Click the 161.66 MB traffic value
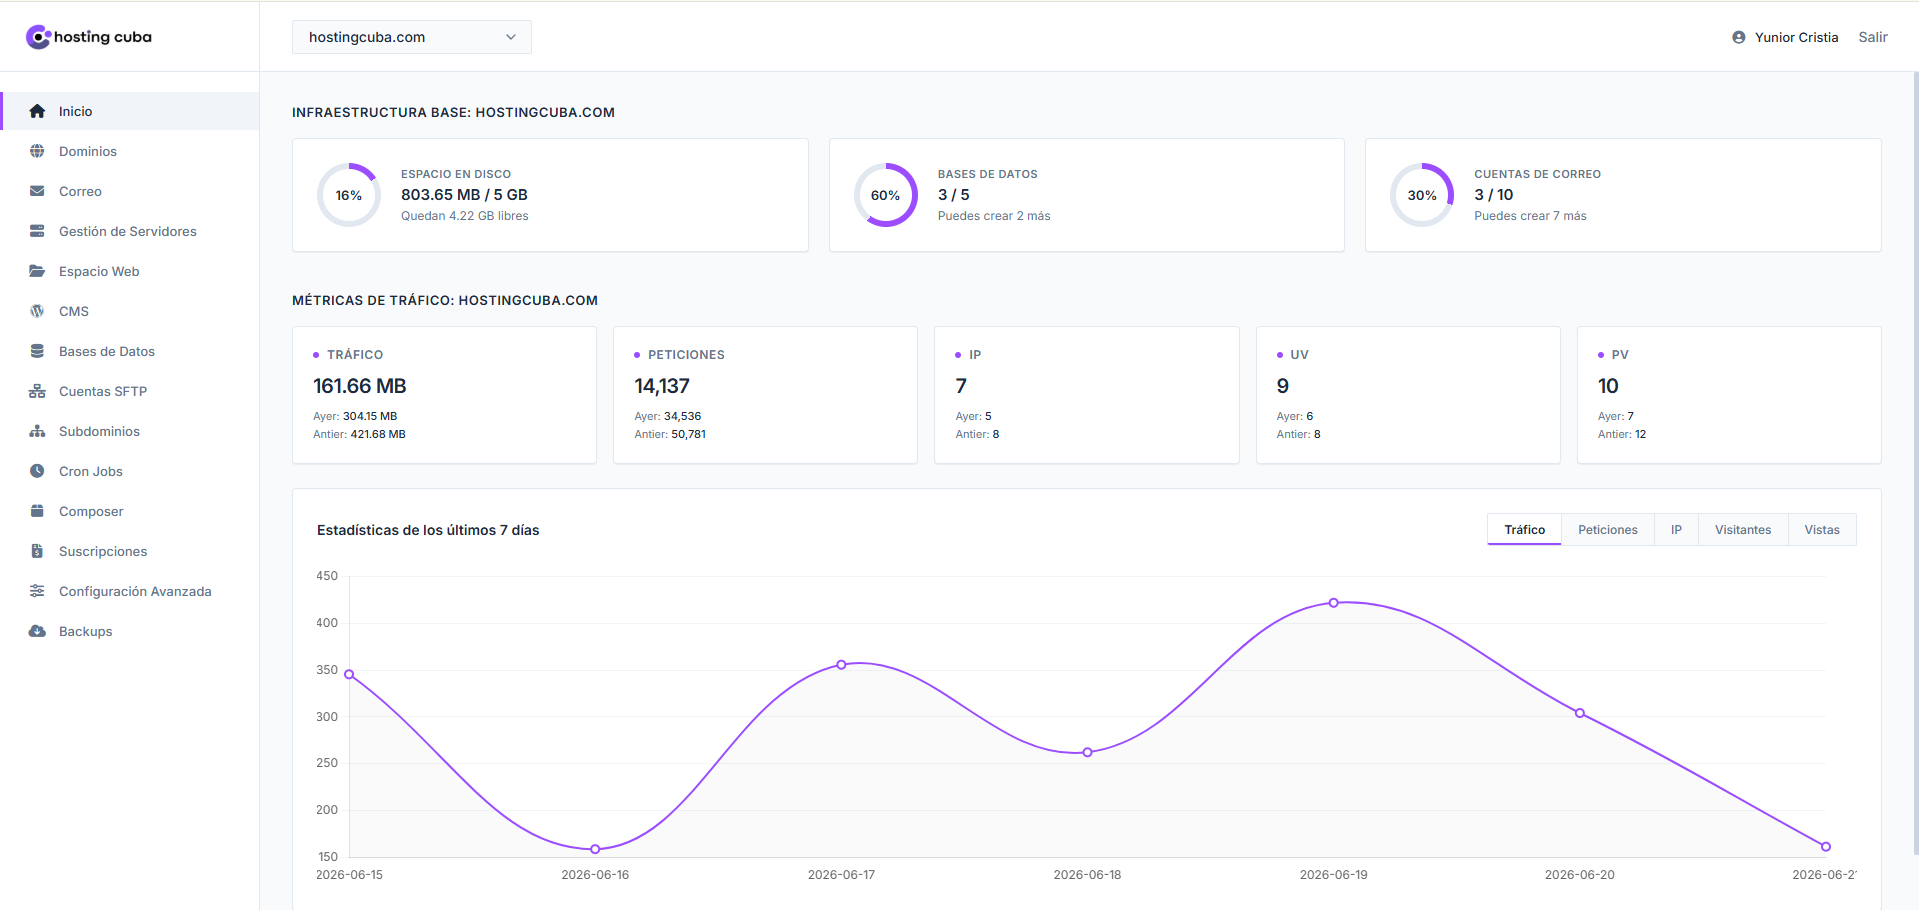The width and height of the screenshot is (1919, 910). tap(360, 386)
